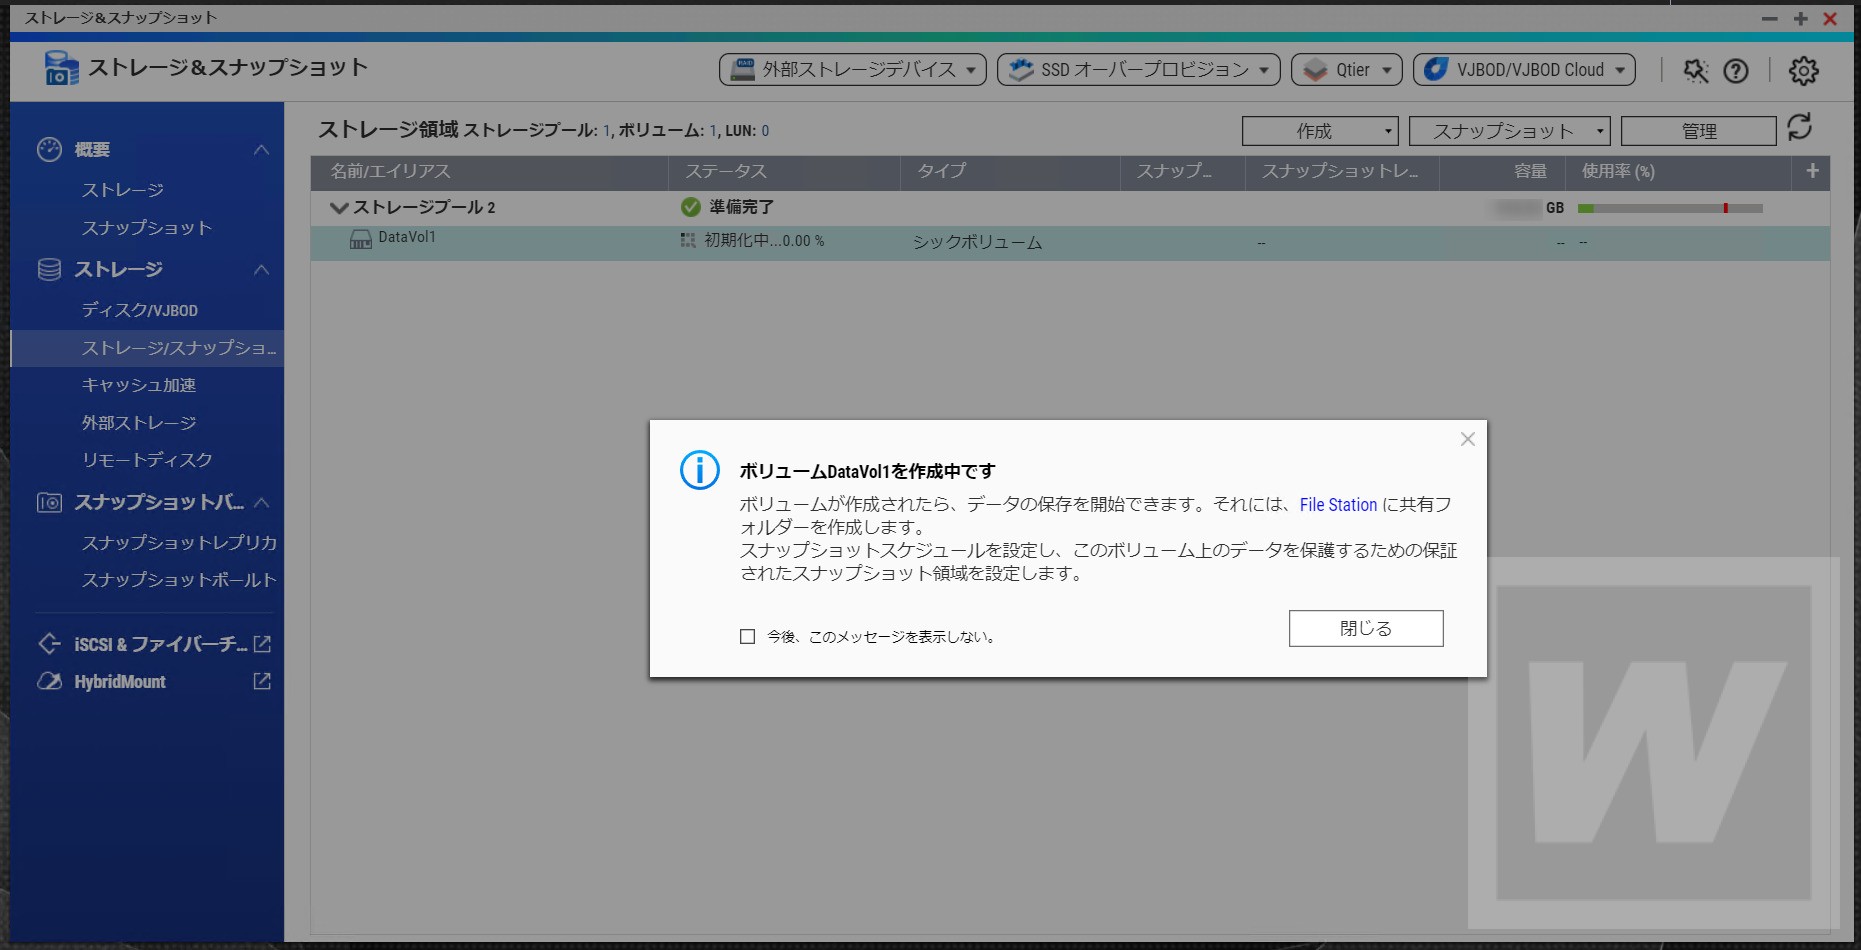Select ディスク/VJBOD in the sidebar
1861x950 pixels.
(140, 310)
